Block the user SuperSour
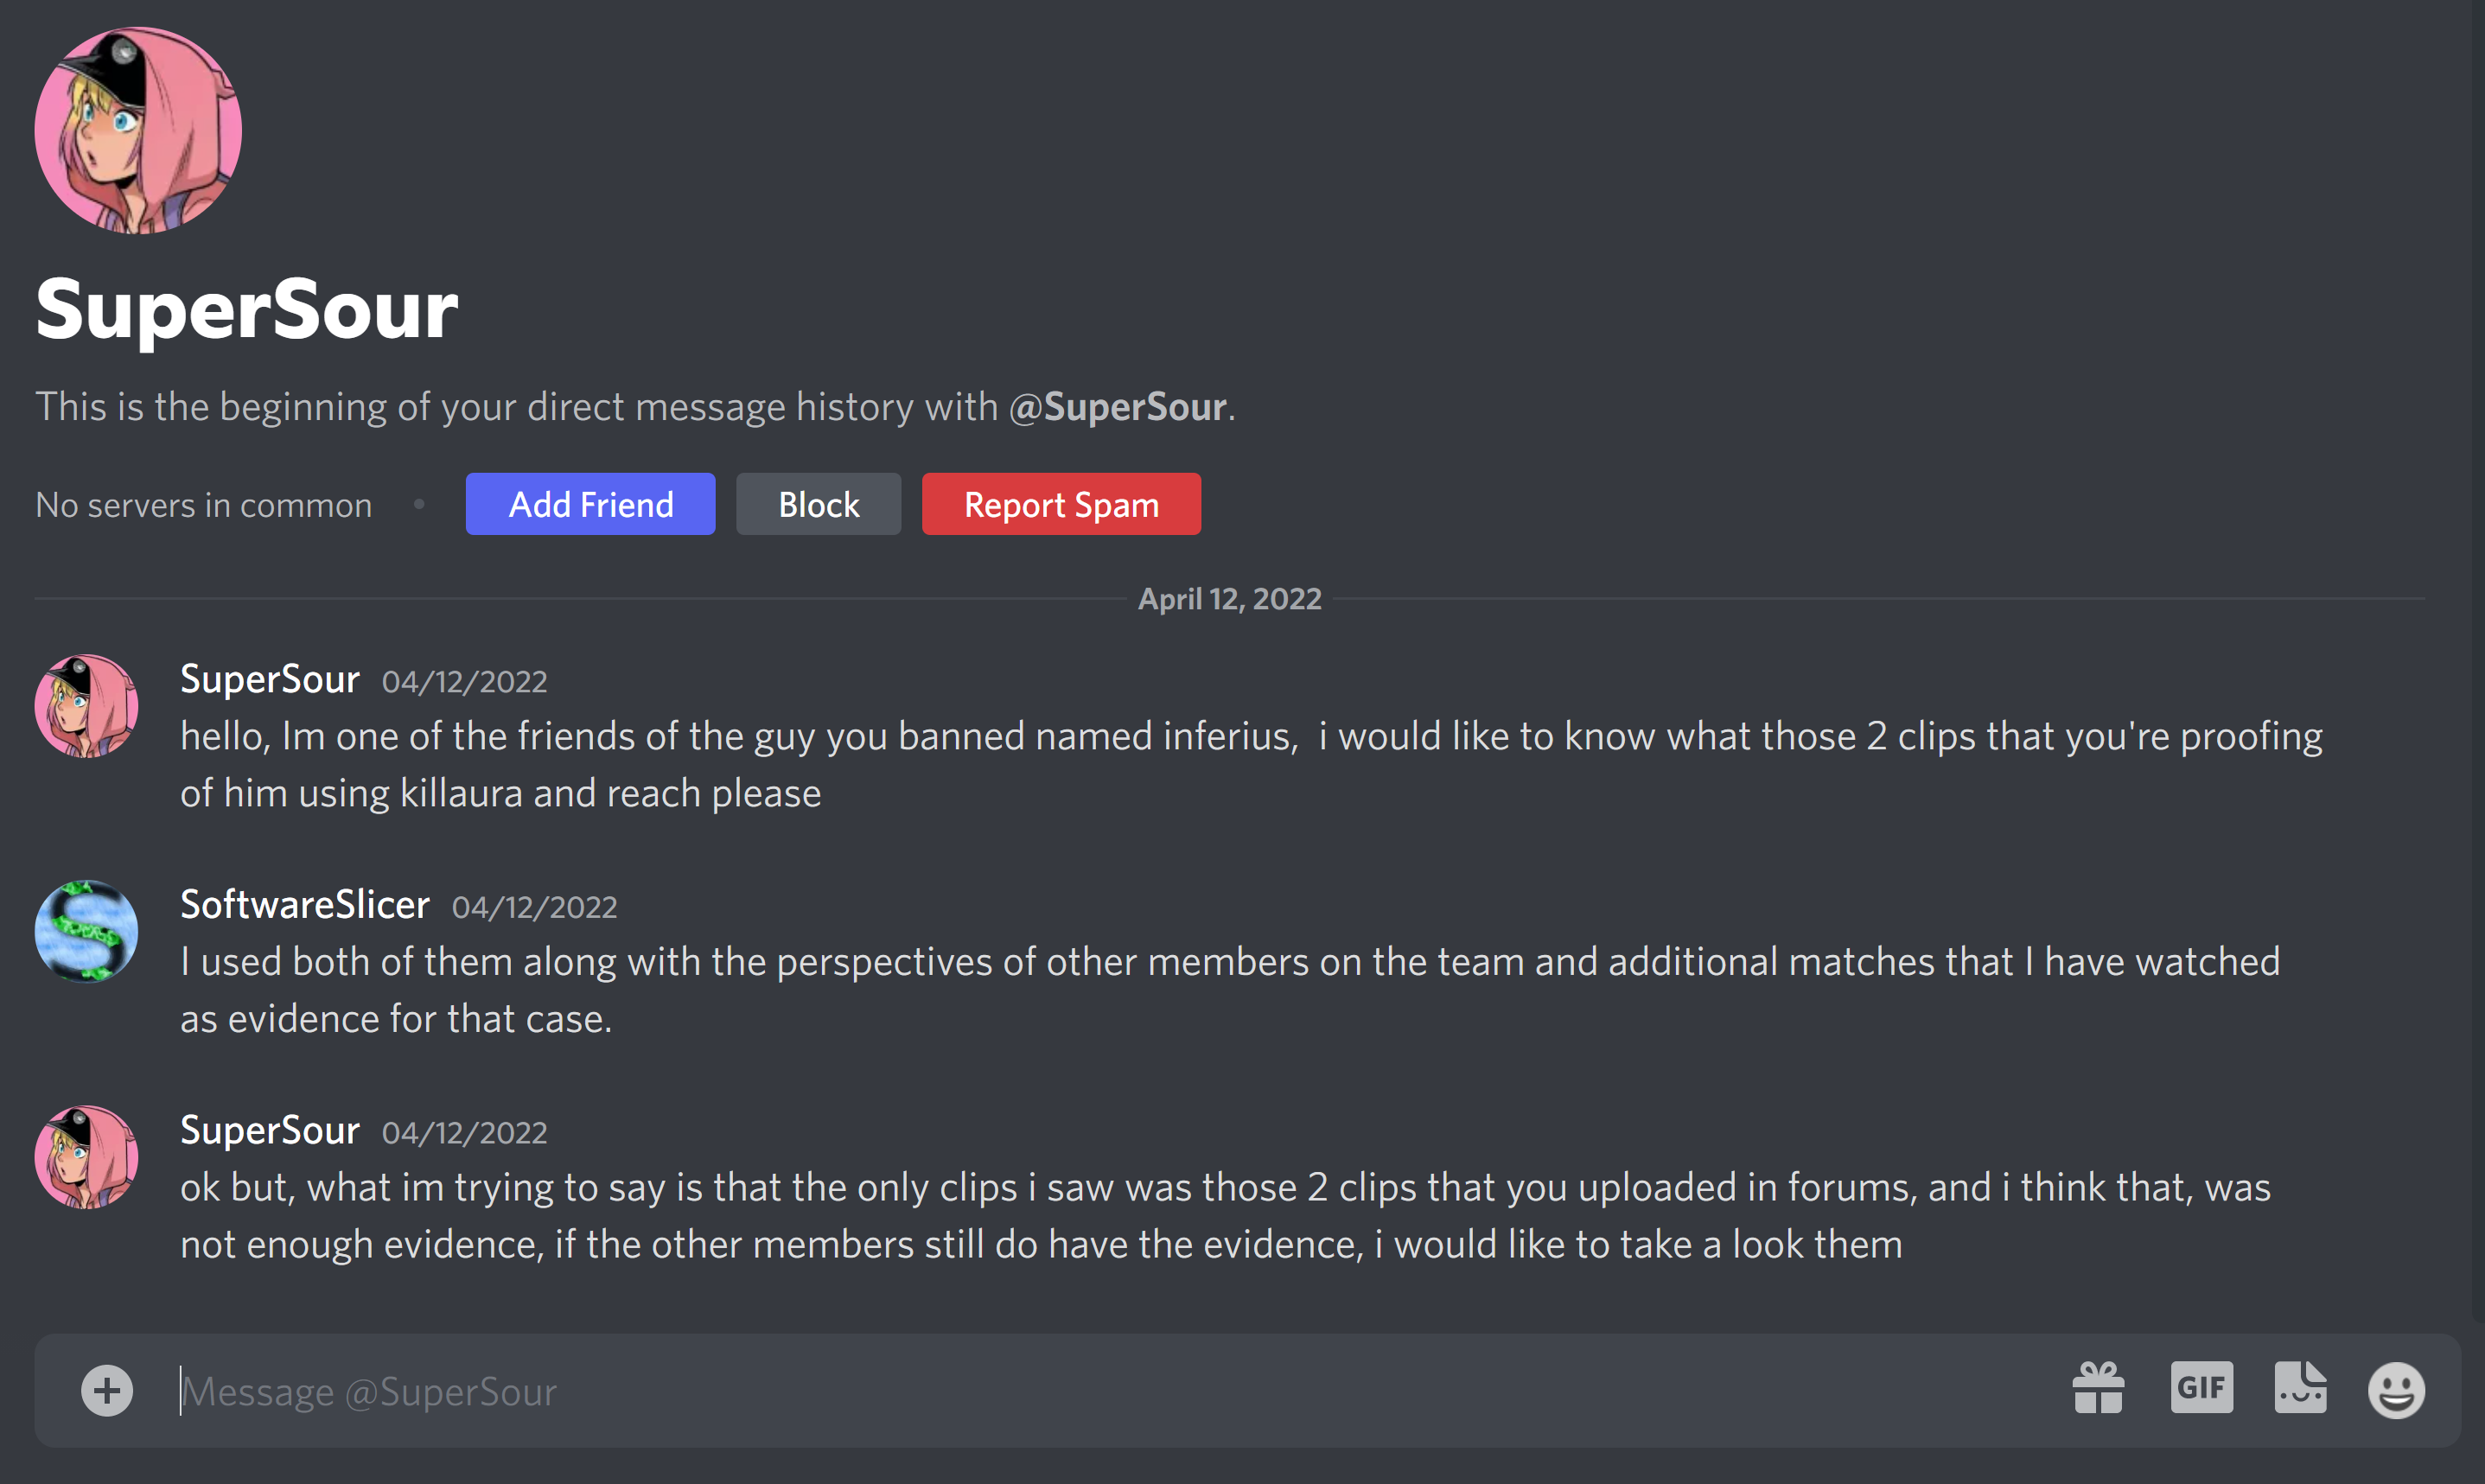Viewport: 2485px width, 1484px height. [819, 504]
